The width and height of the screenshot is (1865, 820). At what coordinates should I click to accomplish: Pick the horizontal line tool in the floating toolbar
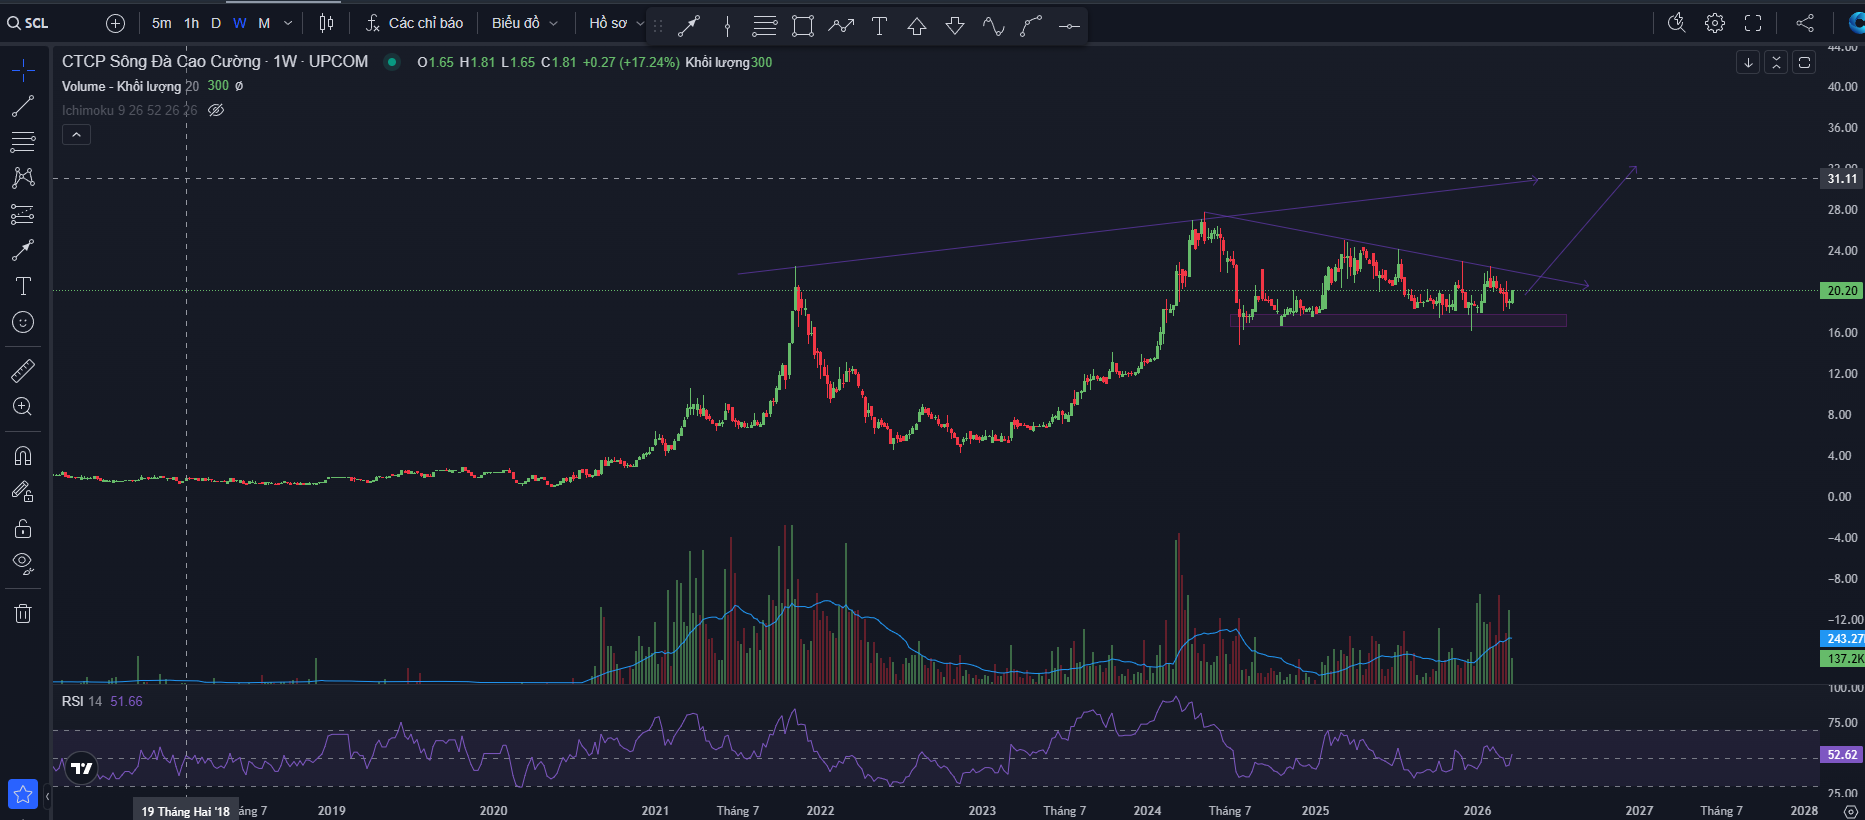1069,27
